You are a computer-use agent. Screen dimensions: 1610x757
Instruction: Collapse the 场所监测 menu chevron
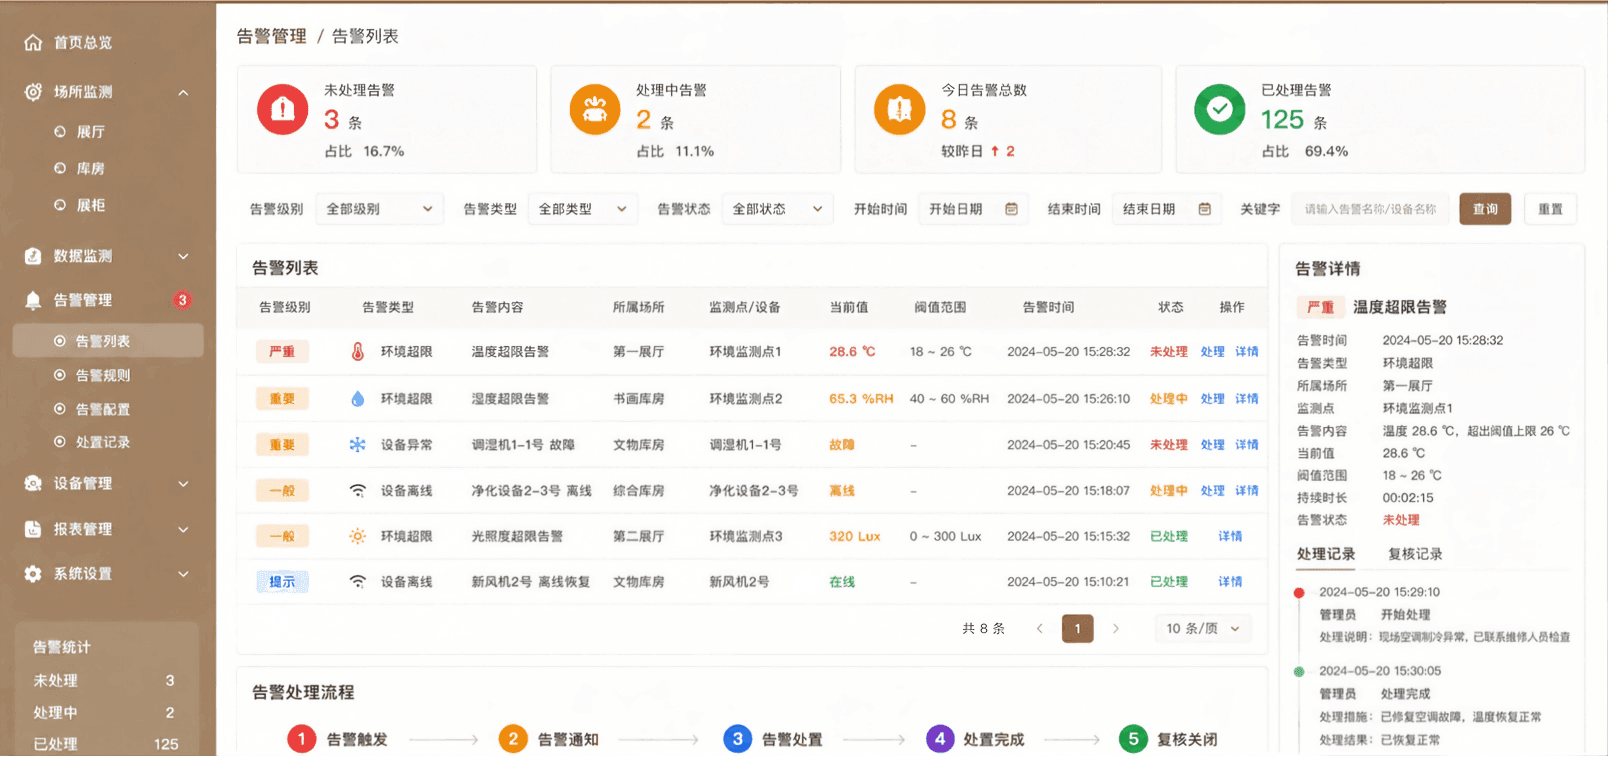point(183,93)
